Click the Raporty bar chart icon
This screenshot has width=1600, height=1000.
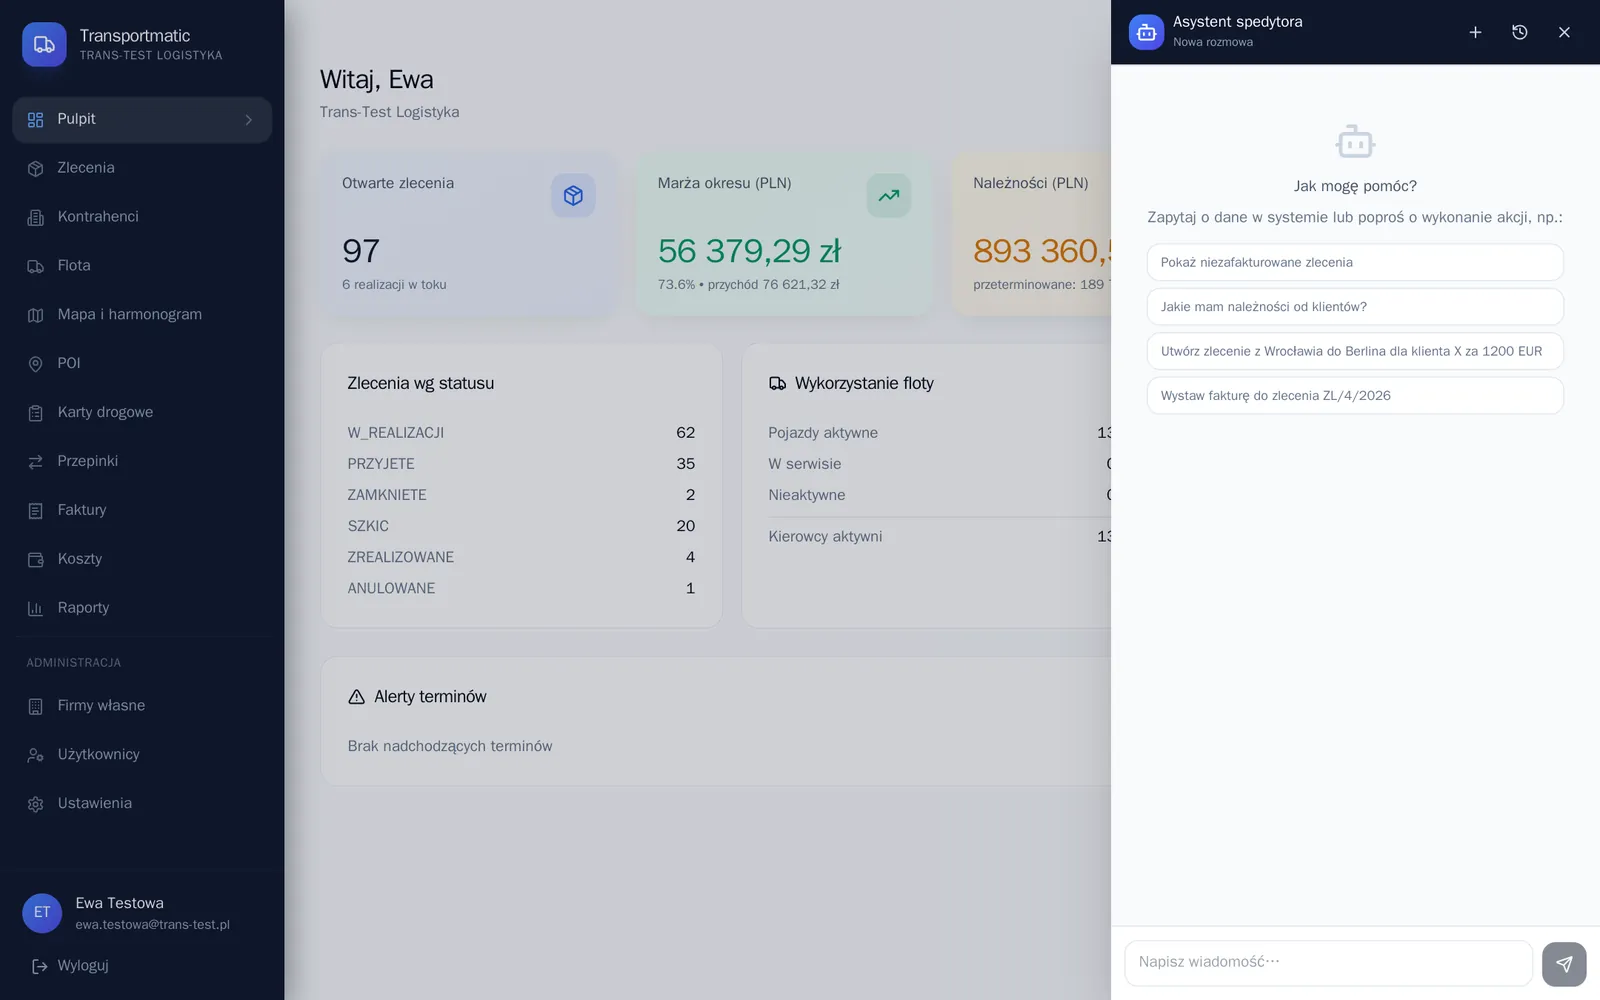(36, 609)
